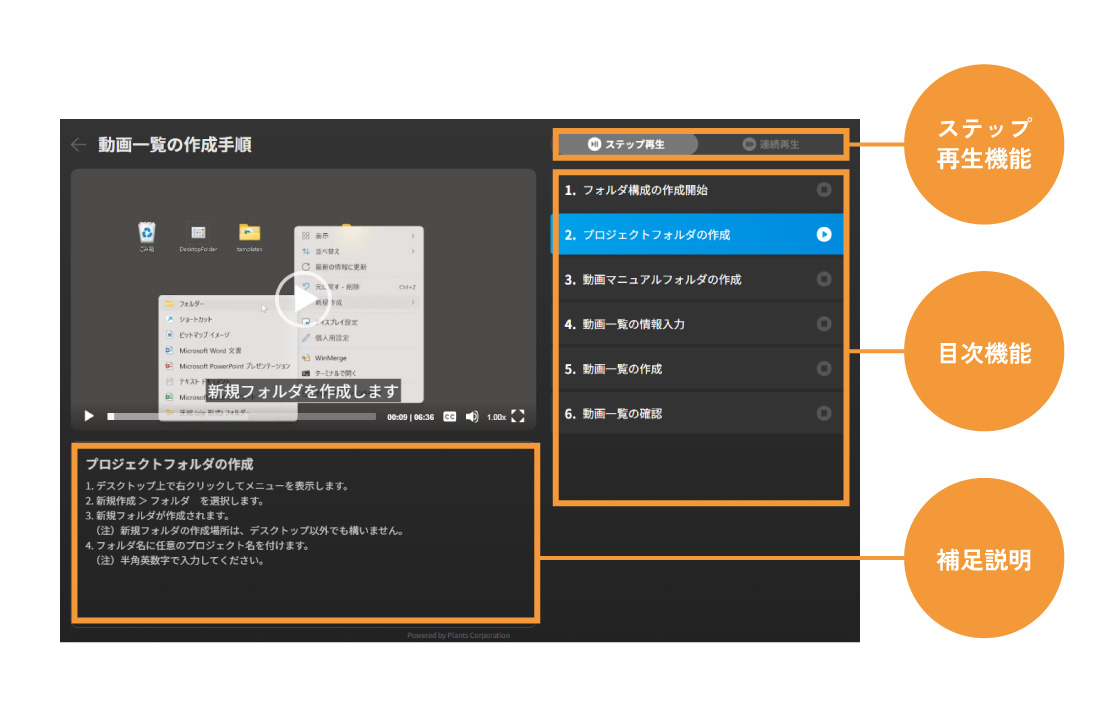This screenshot has height=720, width=1120.
Task: Choose 個人用設定 from the right-click menu
Action: (331, 338)
